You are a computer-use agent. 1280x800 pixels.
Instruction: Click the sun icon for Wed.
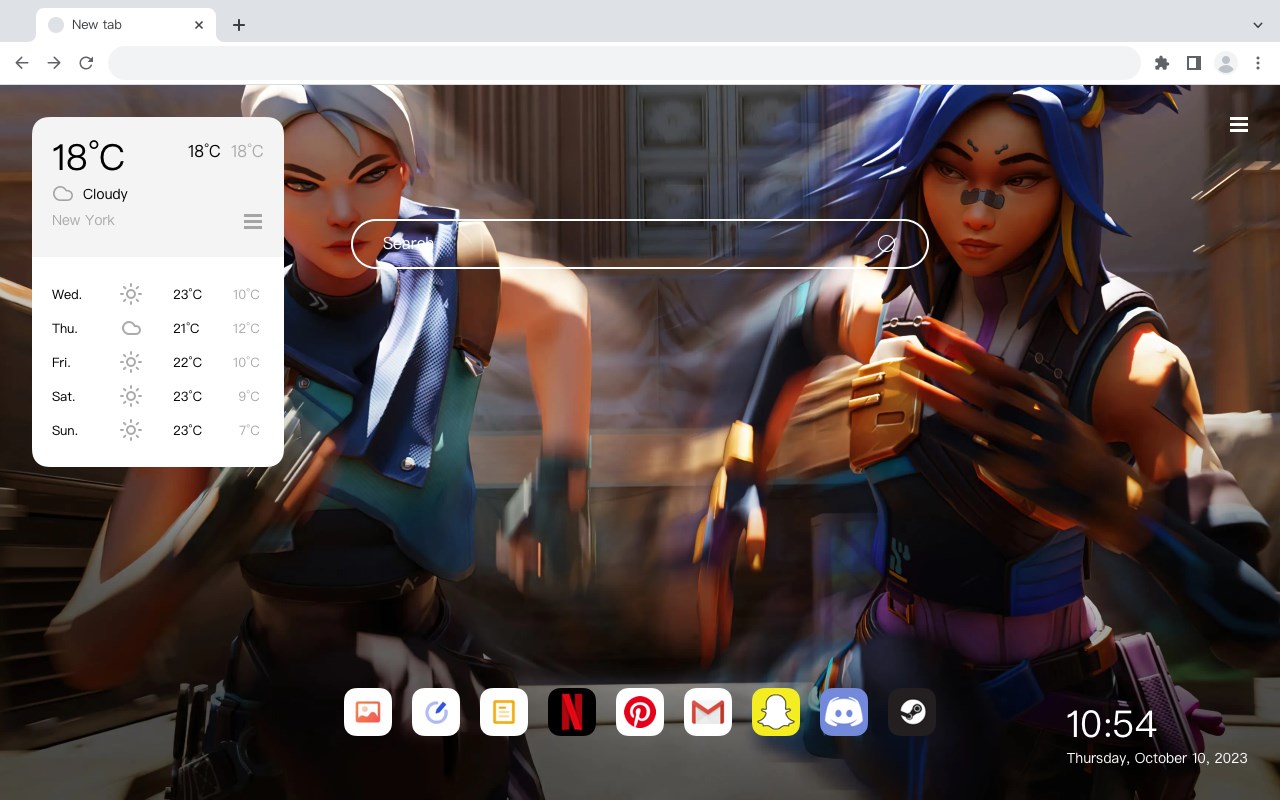pyautogui.click(x=131, y=294)
